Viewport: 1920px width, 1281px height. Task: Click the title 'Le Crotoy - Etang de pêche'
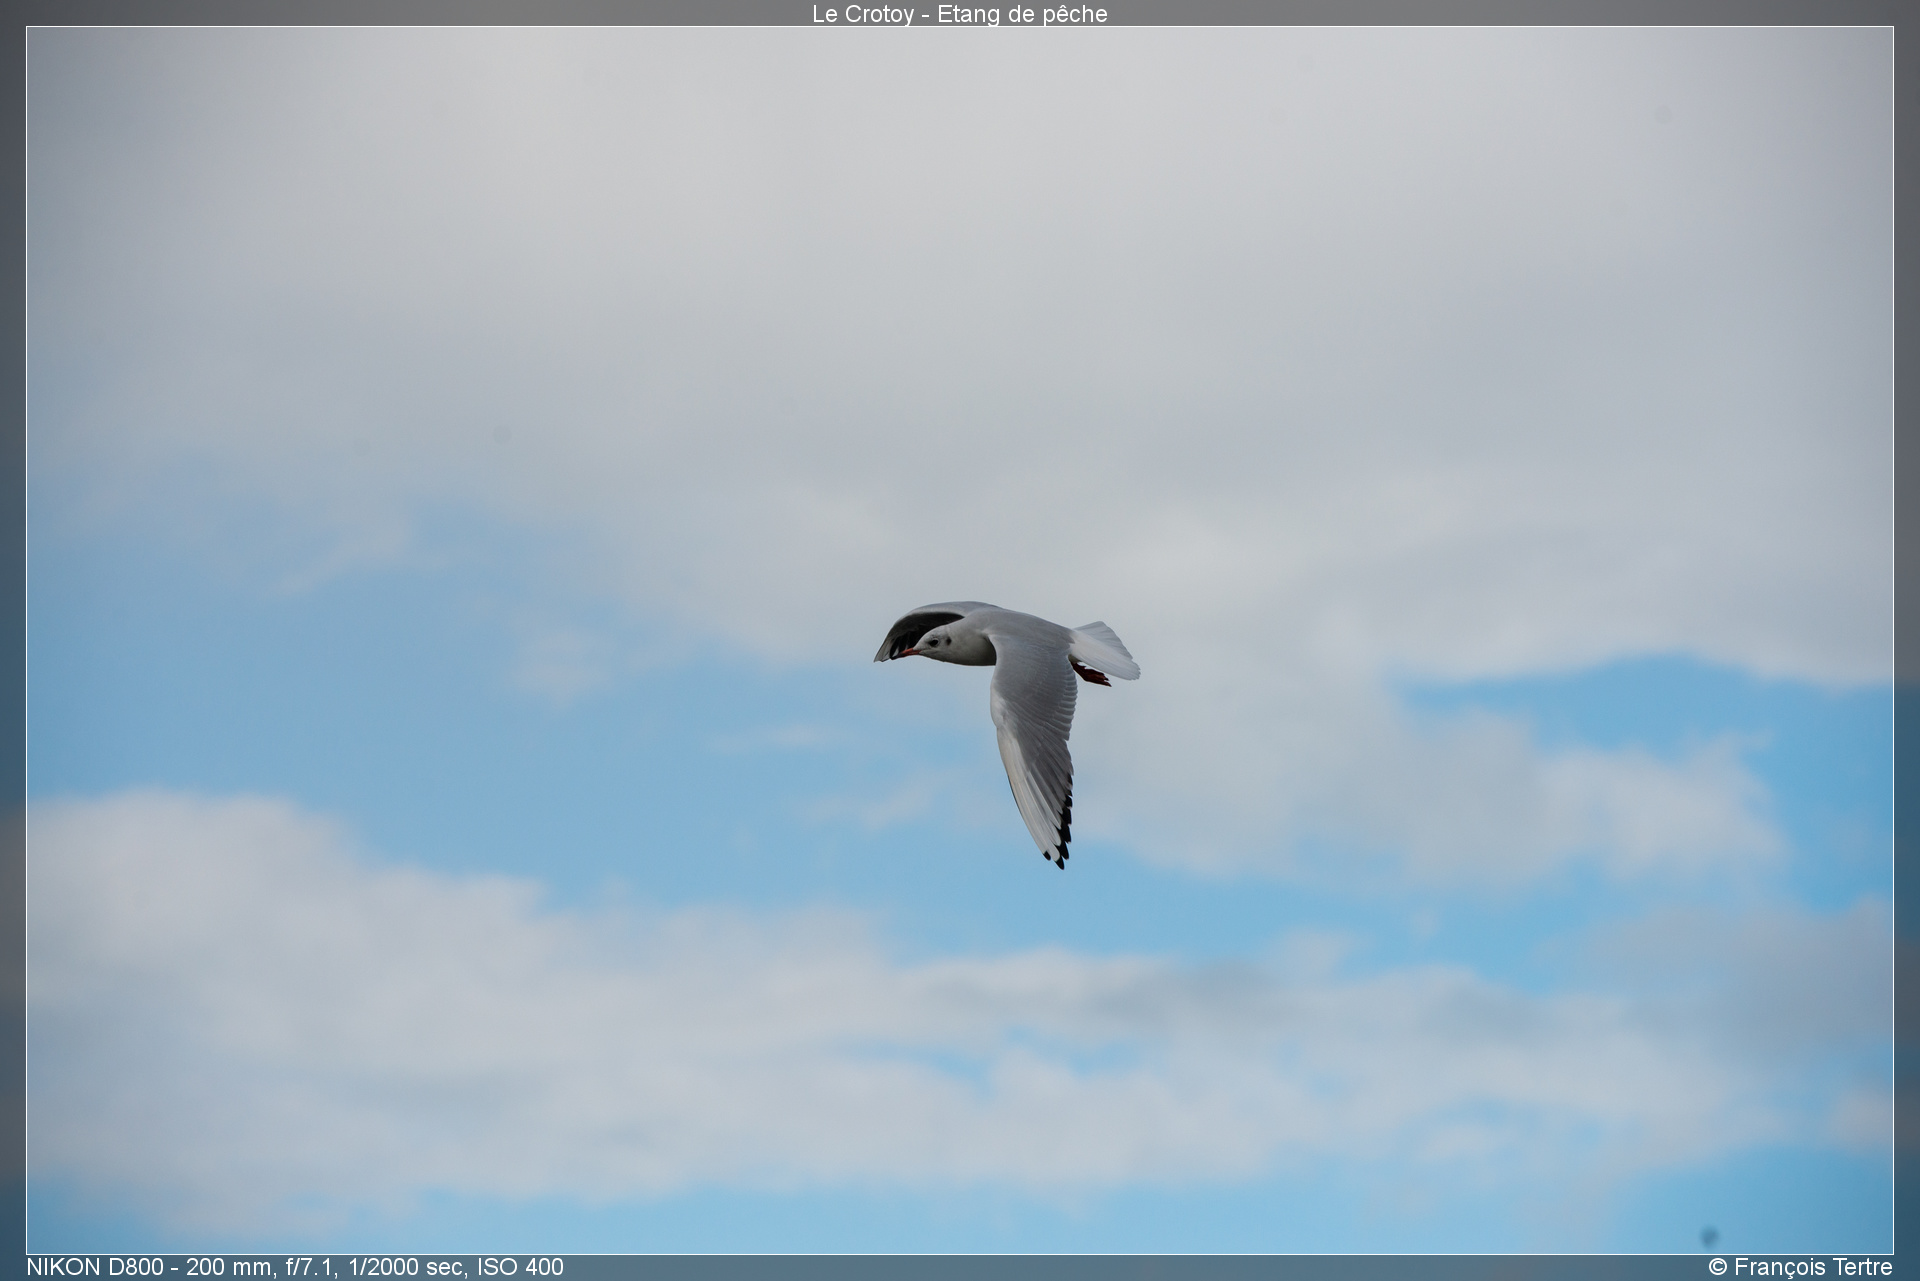[x=959, y=14]
